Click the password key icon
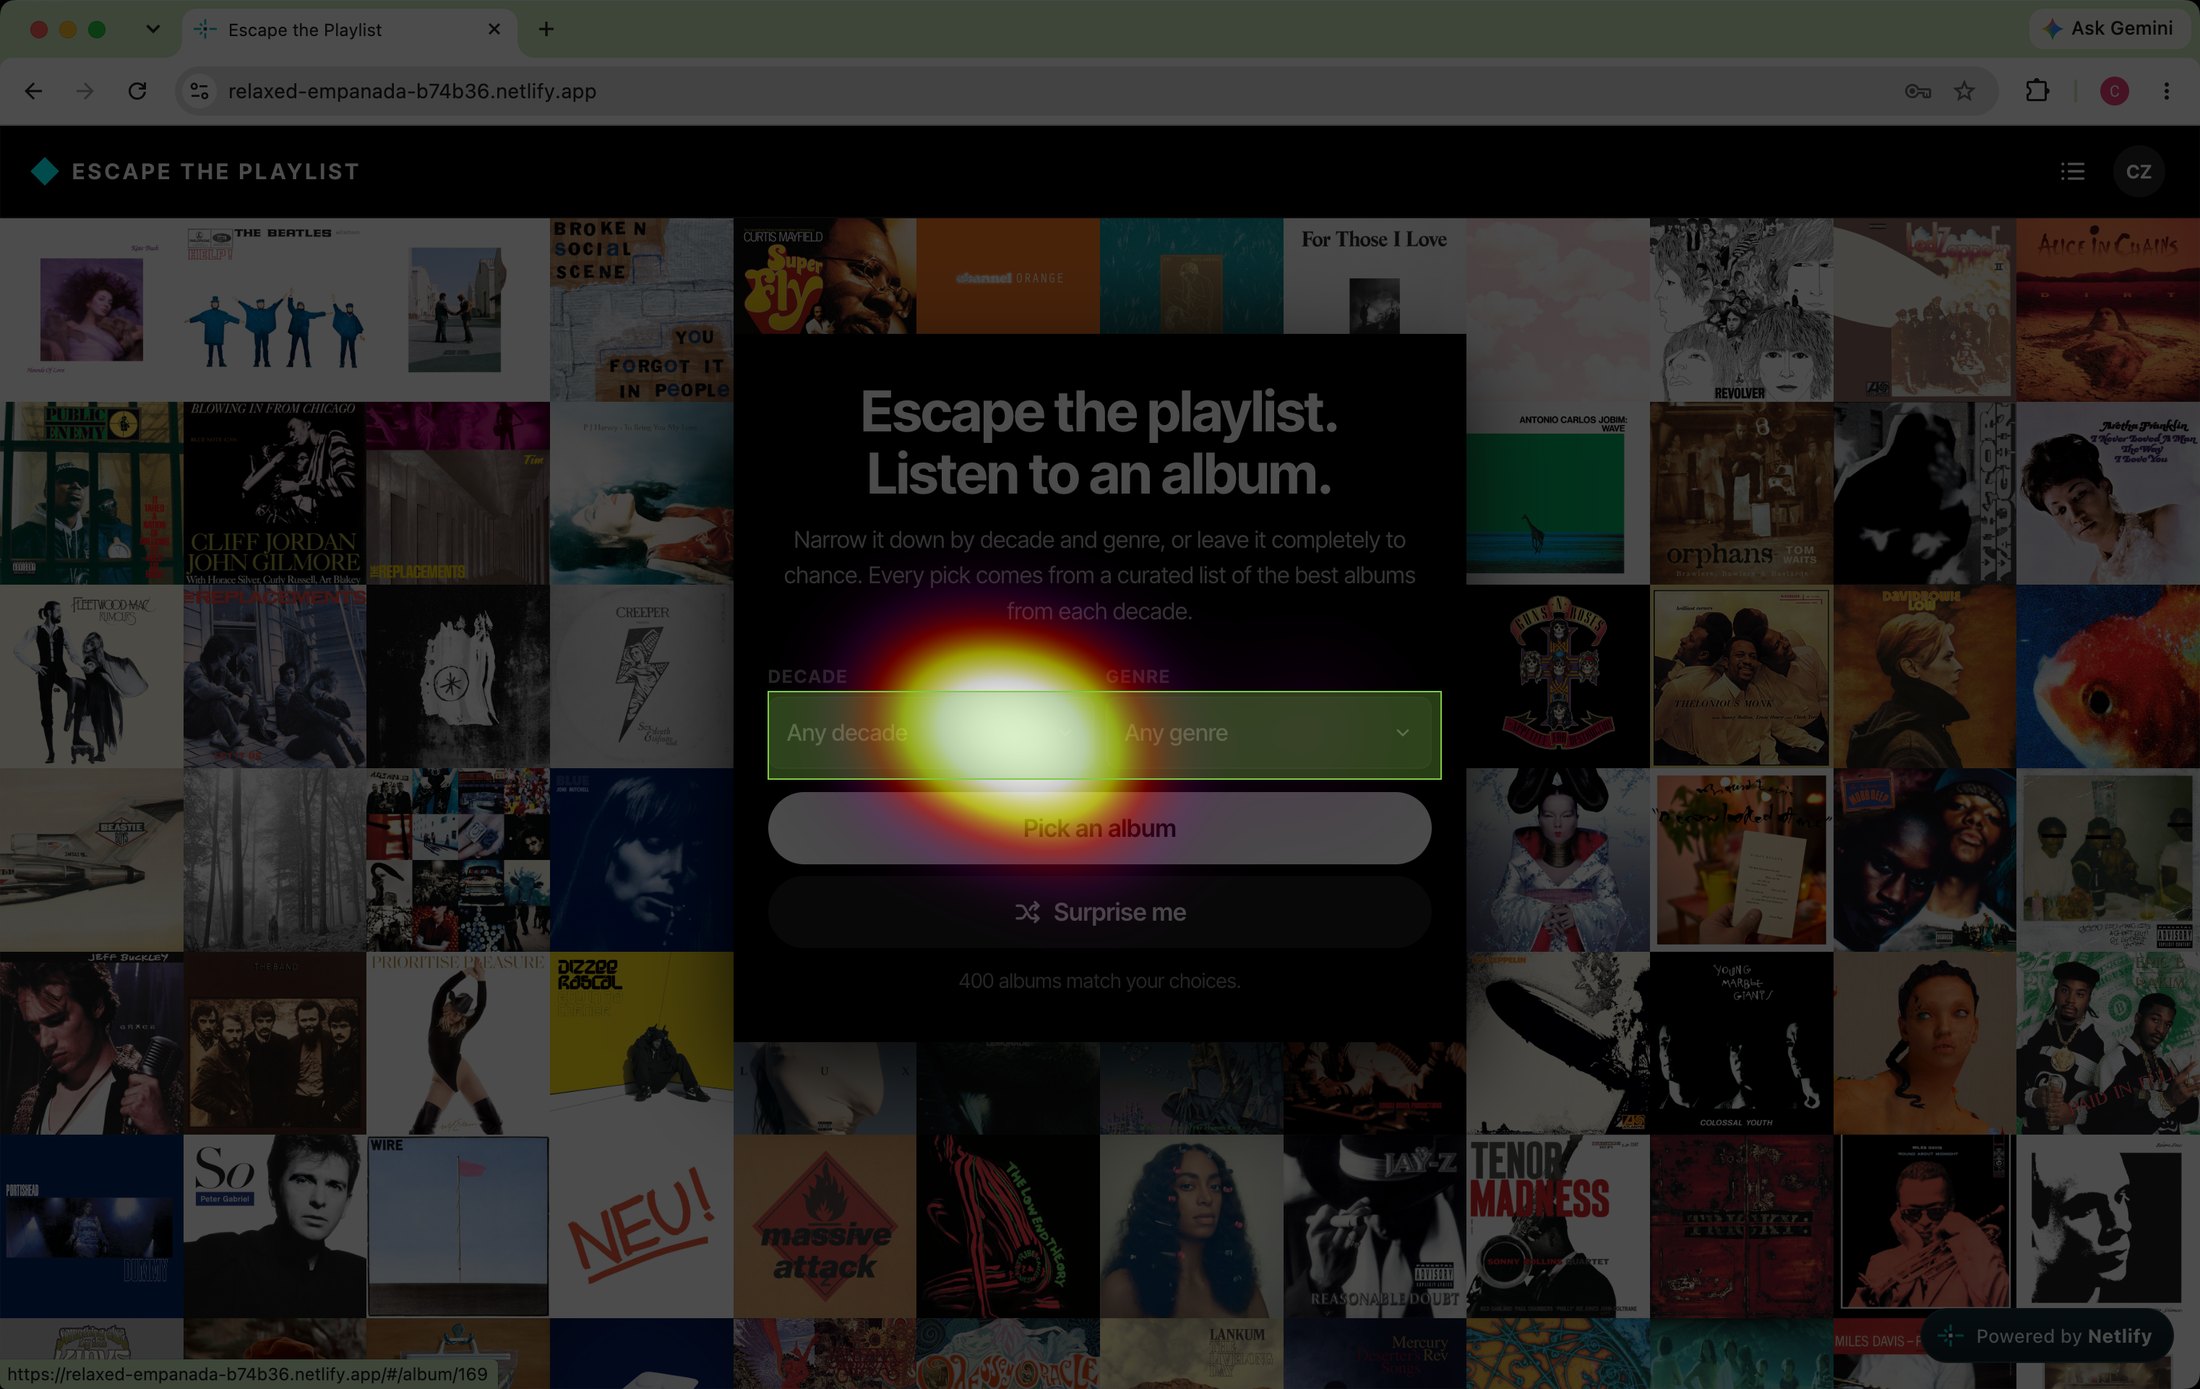 (x=1917, y=91)
